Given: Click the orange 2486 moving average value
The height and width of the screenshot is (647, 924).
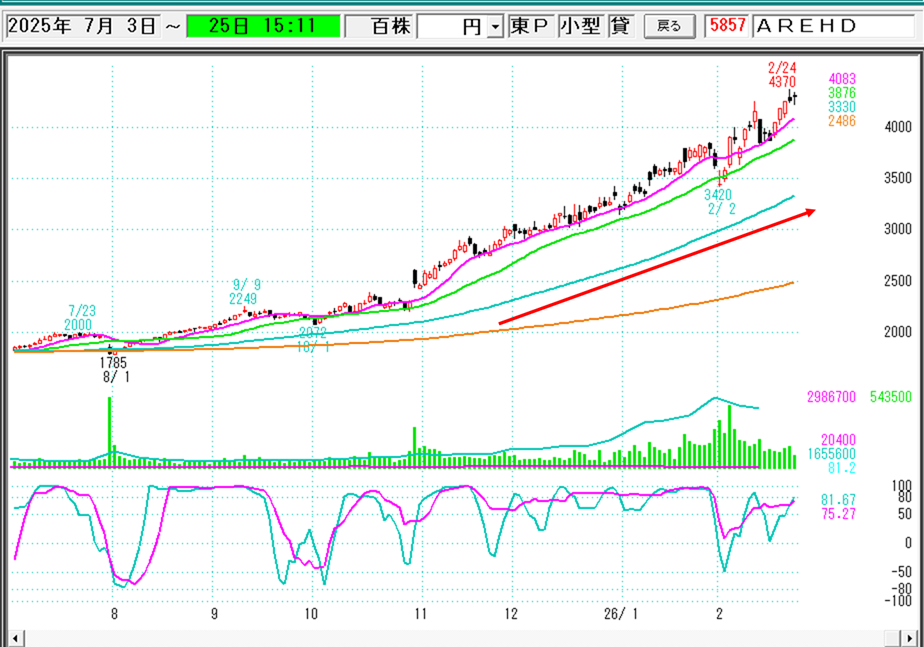Looking at the screenshot, I should pyautogui.click(x=842, y=120).
